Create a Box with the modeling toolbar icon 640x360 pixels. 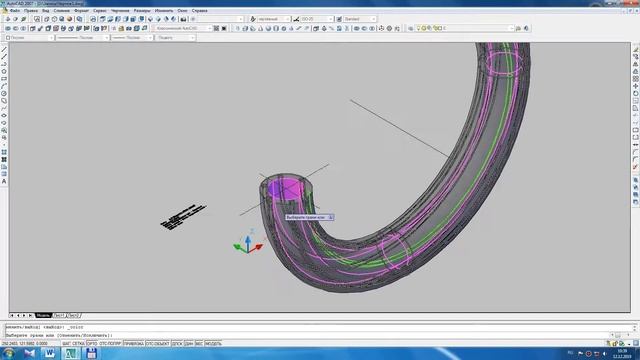(x=245, y=28)
